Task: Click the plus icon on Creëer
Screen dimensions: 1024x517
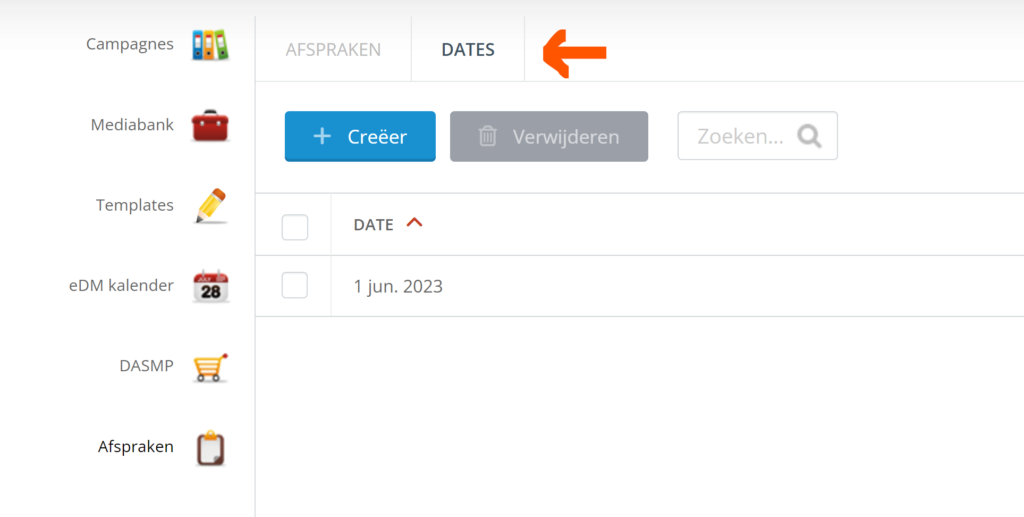Action: pos(322,136)
